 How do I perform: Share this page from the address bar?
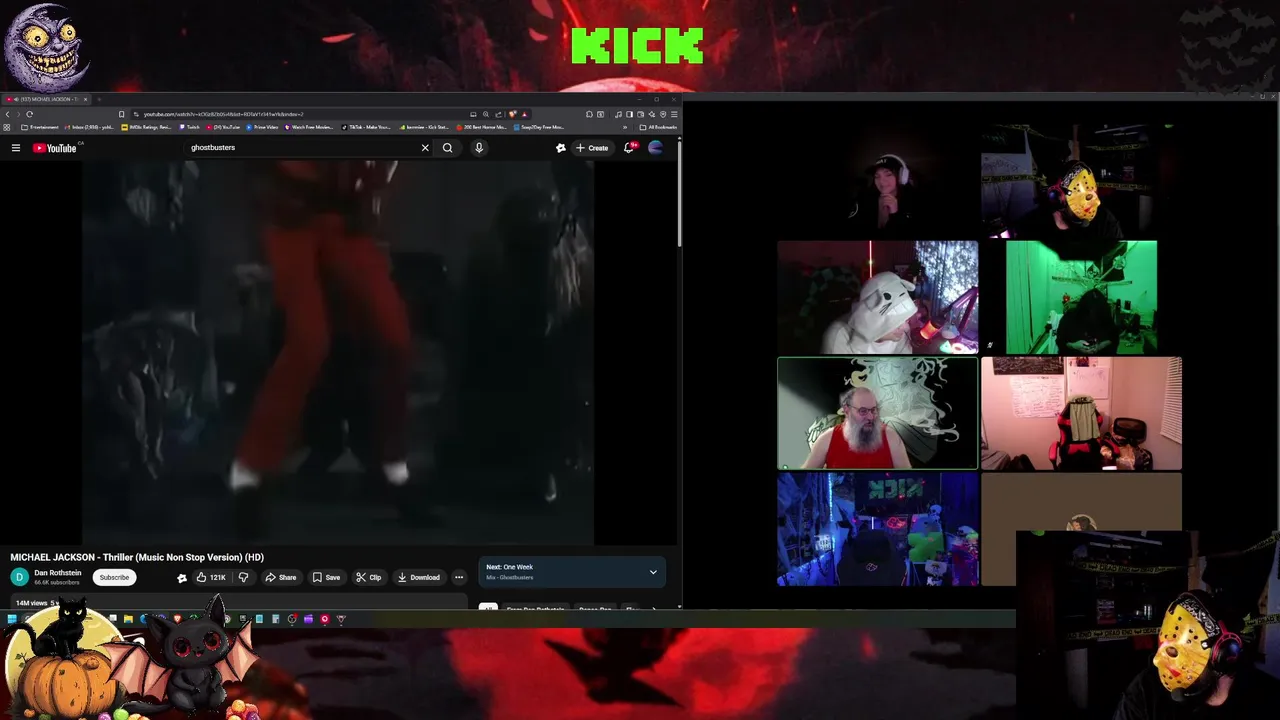tap(499, 114)
